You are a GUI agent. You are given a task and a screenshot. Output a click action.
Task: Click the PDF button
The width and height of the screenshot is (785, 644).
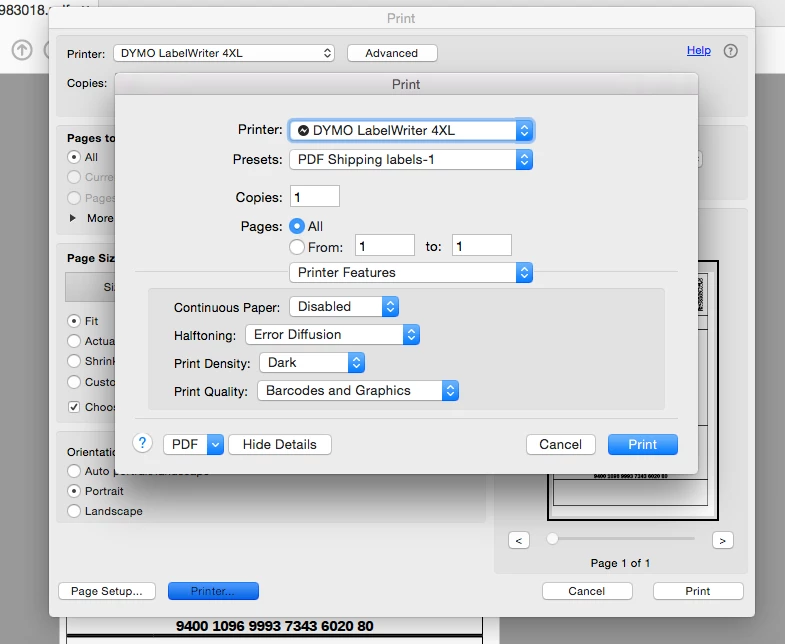tap(185, 444)
